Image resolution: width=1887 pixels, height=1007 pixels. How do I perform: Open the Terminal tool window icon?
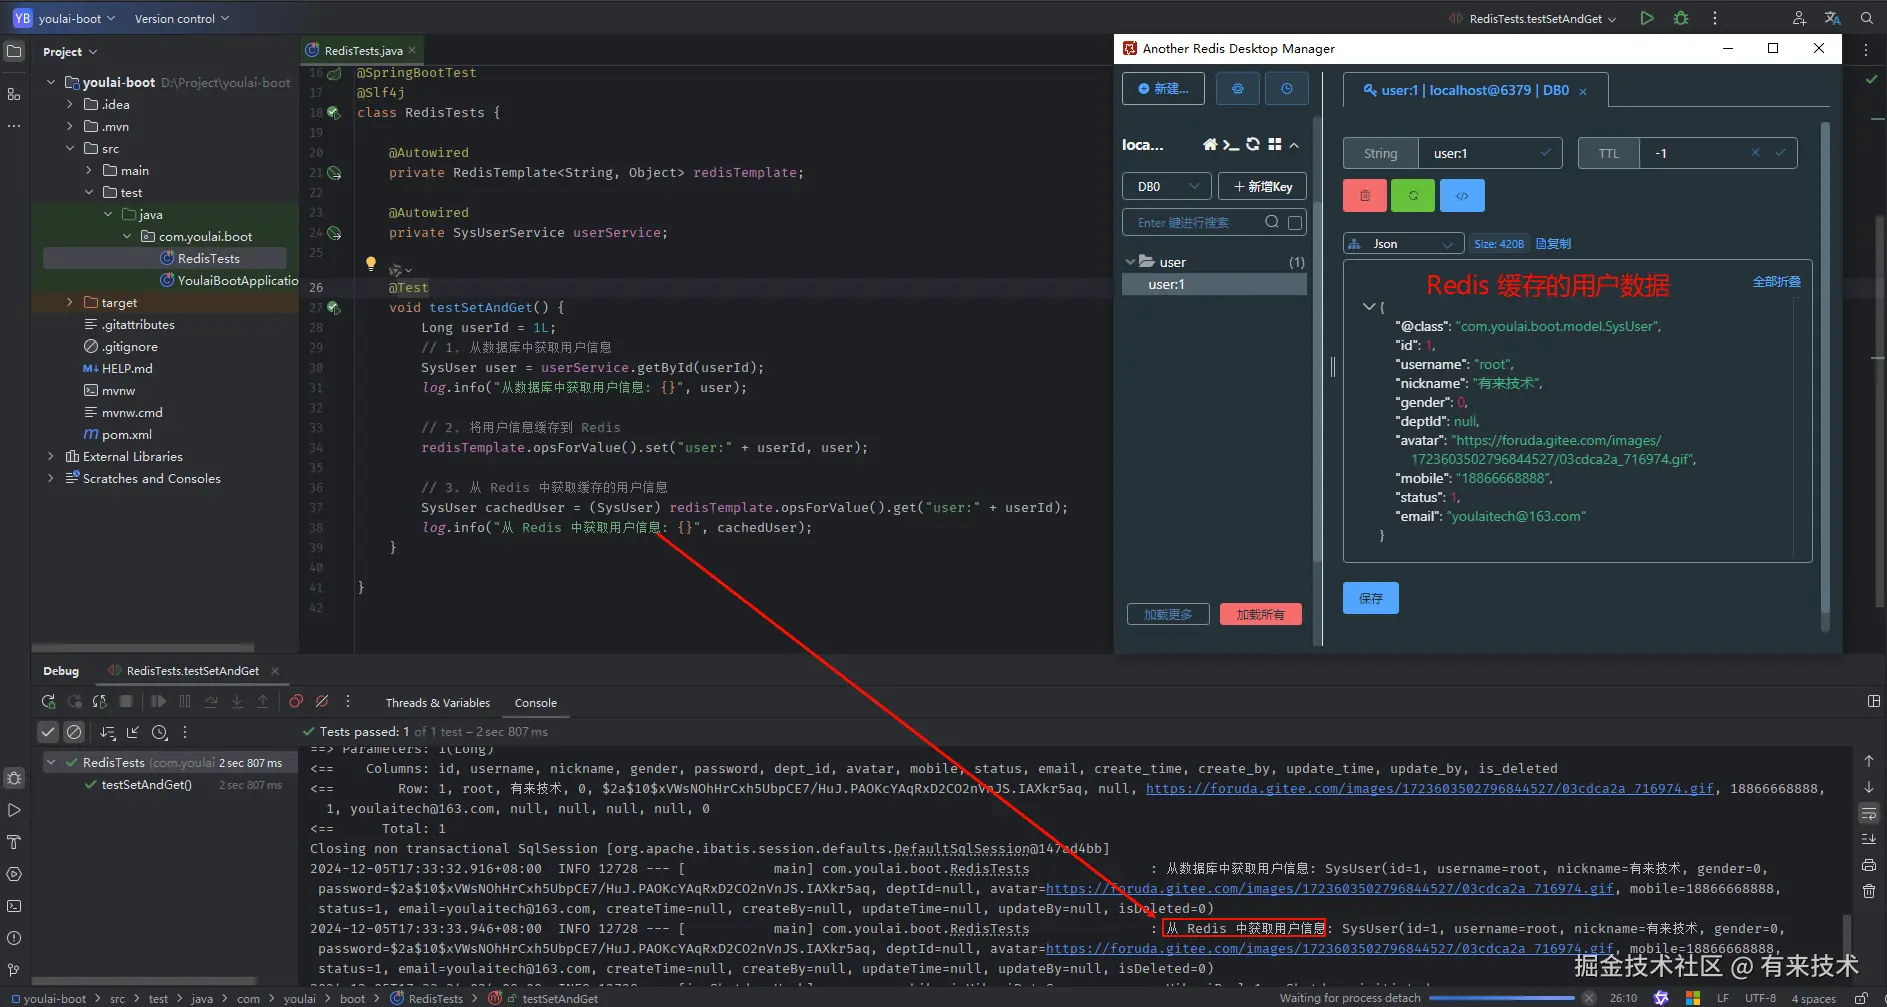[x=14, y=906]
